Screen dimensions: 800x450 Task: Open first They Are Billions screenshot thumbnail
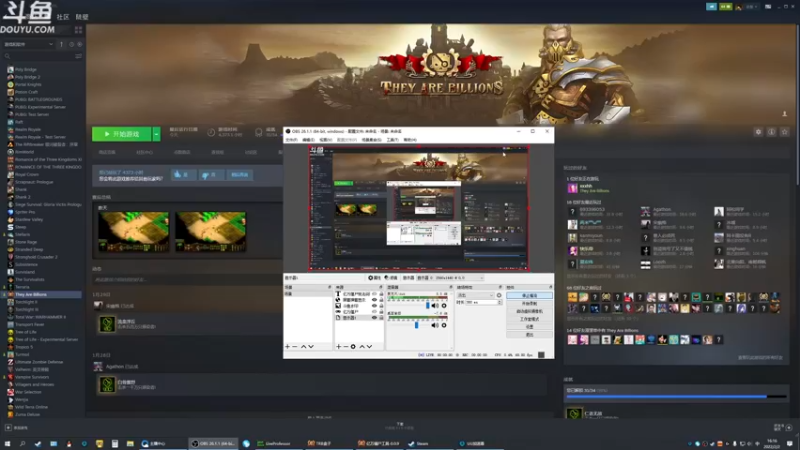[x=133, y=232]
